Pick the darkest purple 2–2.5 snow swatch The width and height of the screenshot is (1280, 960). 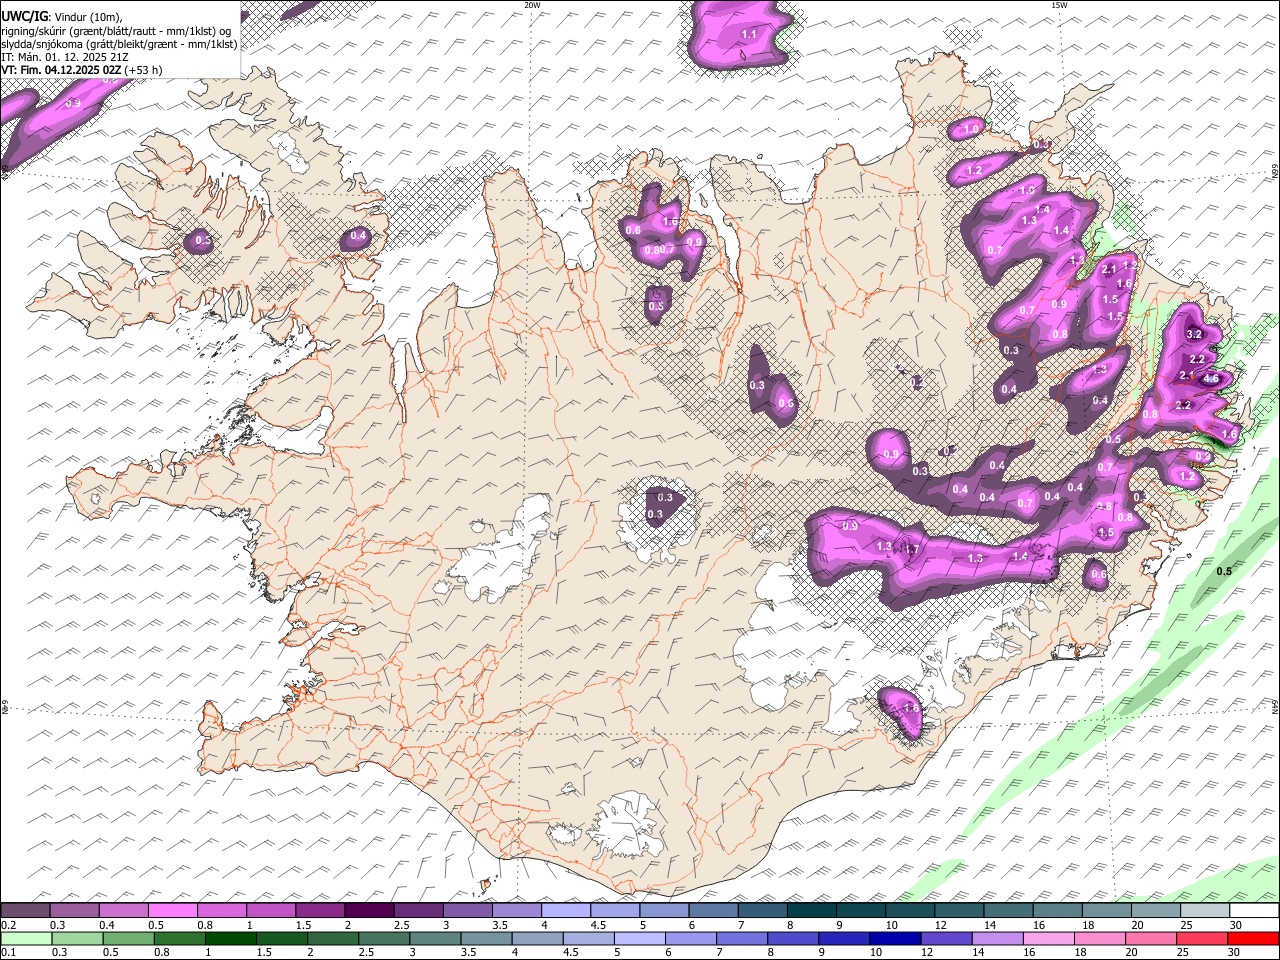click(368, 911)
